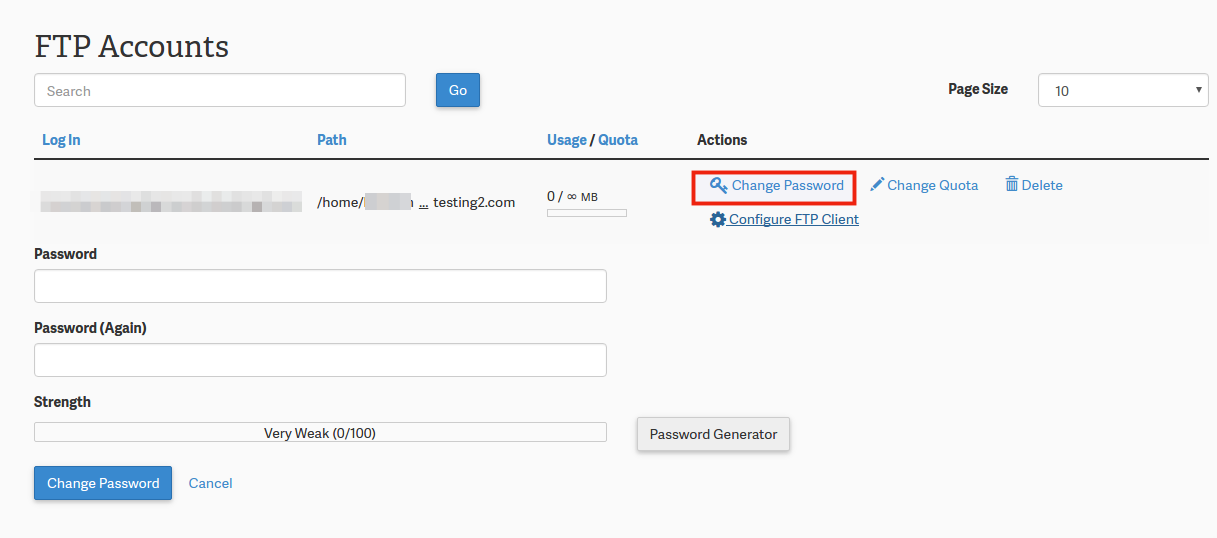This screenshot has height=538, width=1217.
Task: Submit with the blue Change Password button
Action: pos(103,483)
